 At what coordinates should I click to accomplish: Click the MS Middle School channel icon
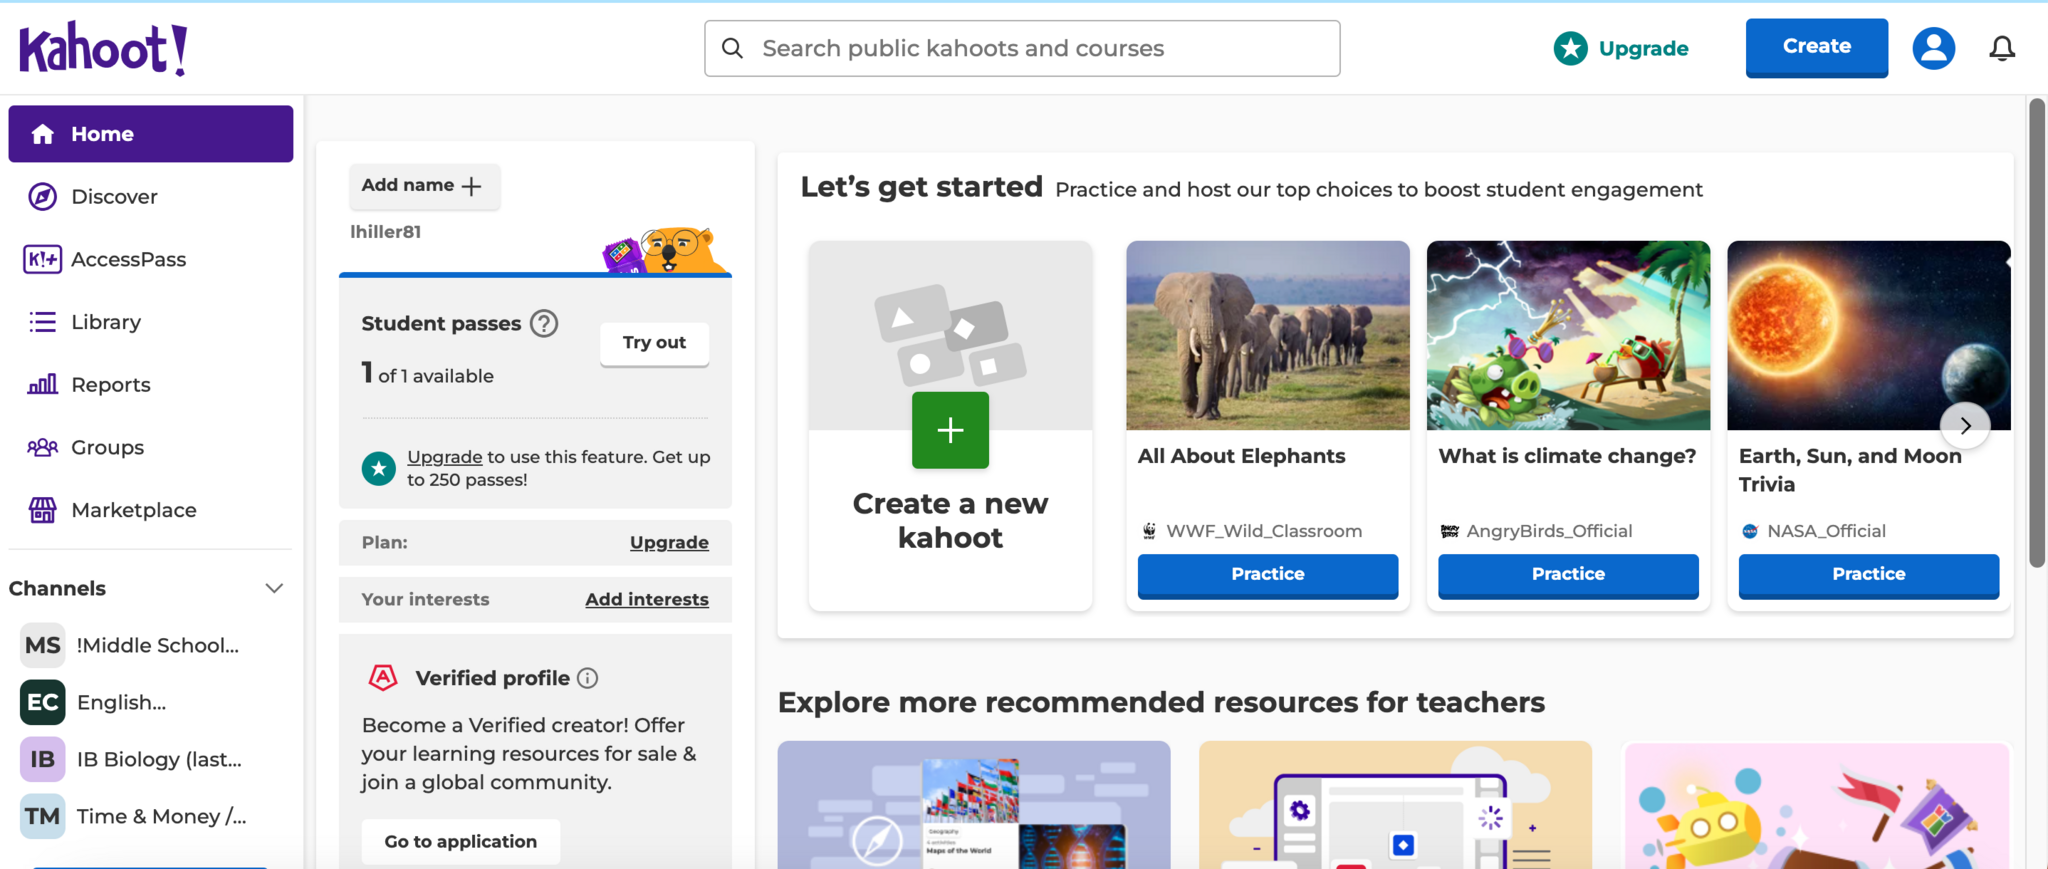click(43, 645)
